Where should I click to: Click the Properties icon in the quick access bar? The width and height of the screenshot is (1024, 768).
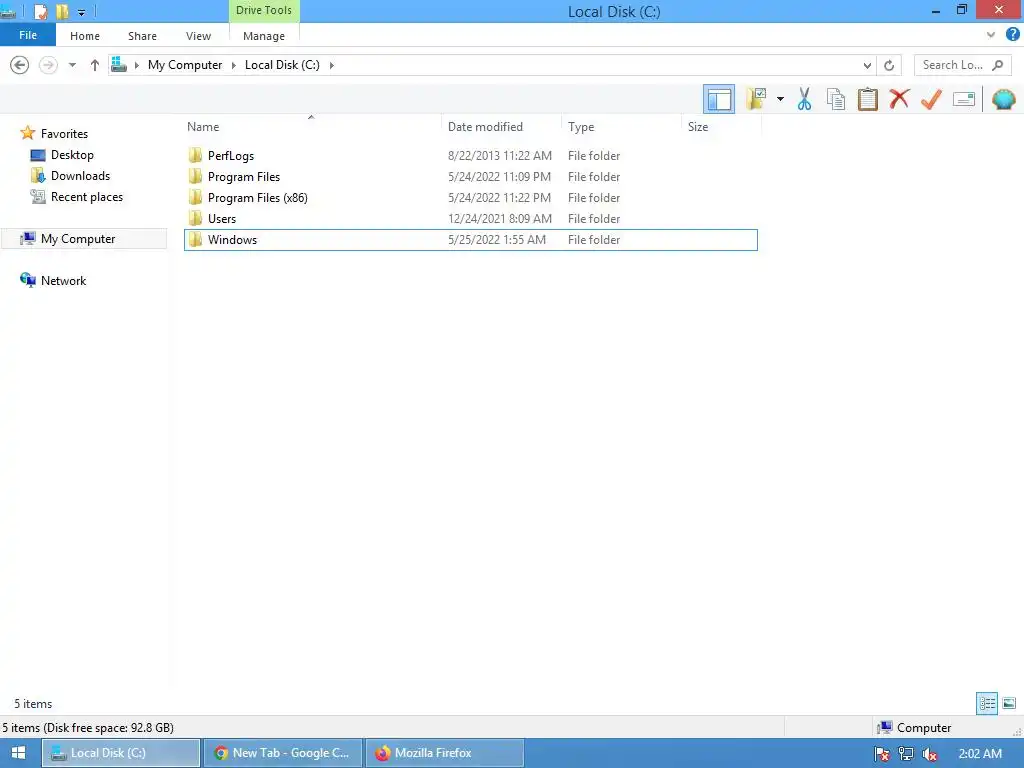click(40, 11)
